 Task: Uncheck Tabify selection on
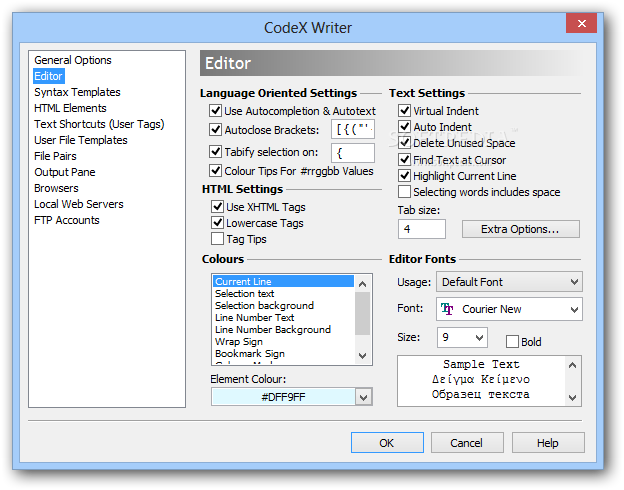click(215, 151)
